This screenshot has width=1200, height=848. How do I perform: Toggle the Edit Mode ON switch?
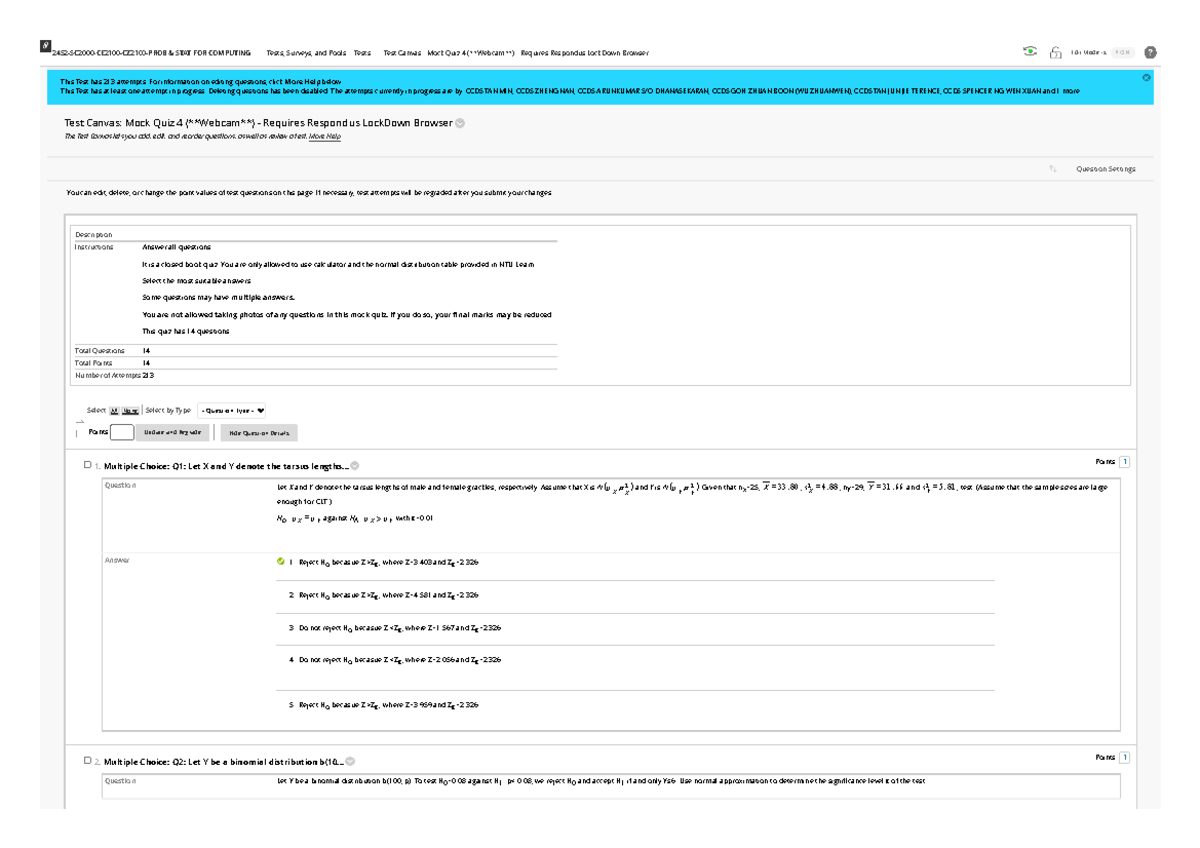tap(1123, 53)
